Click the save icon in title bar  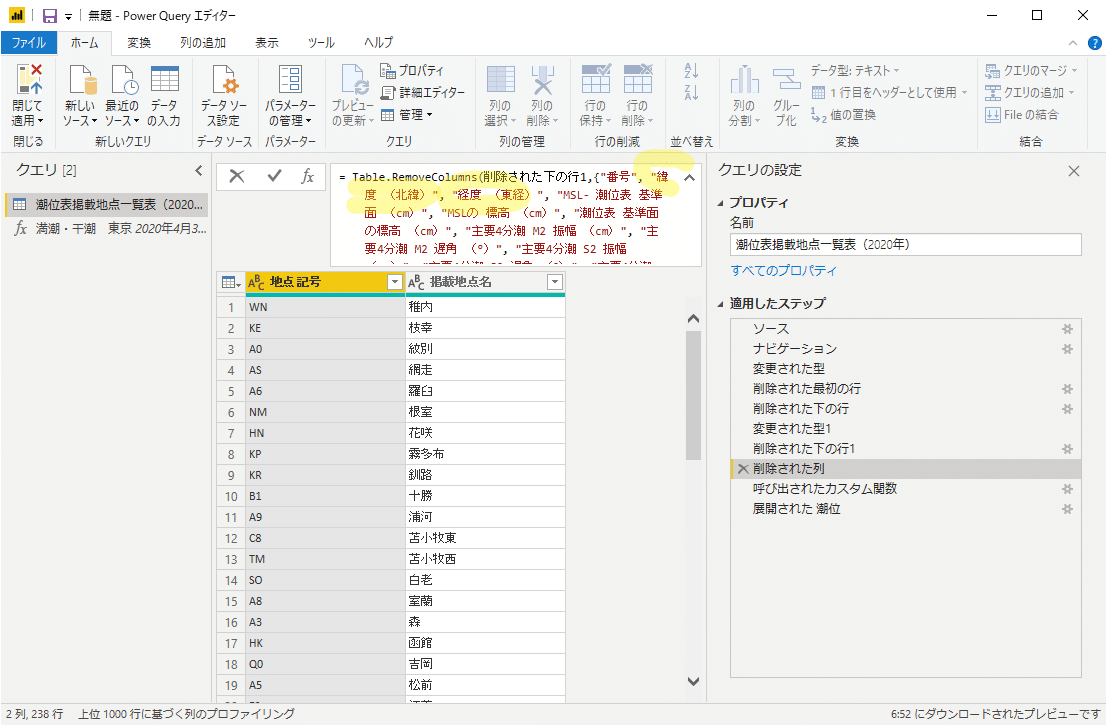pos(49,16)
